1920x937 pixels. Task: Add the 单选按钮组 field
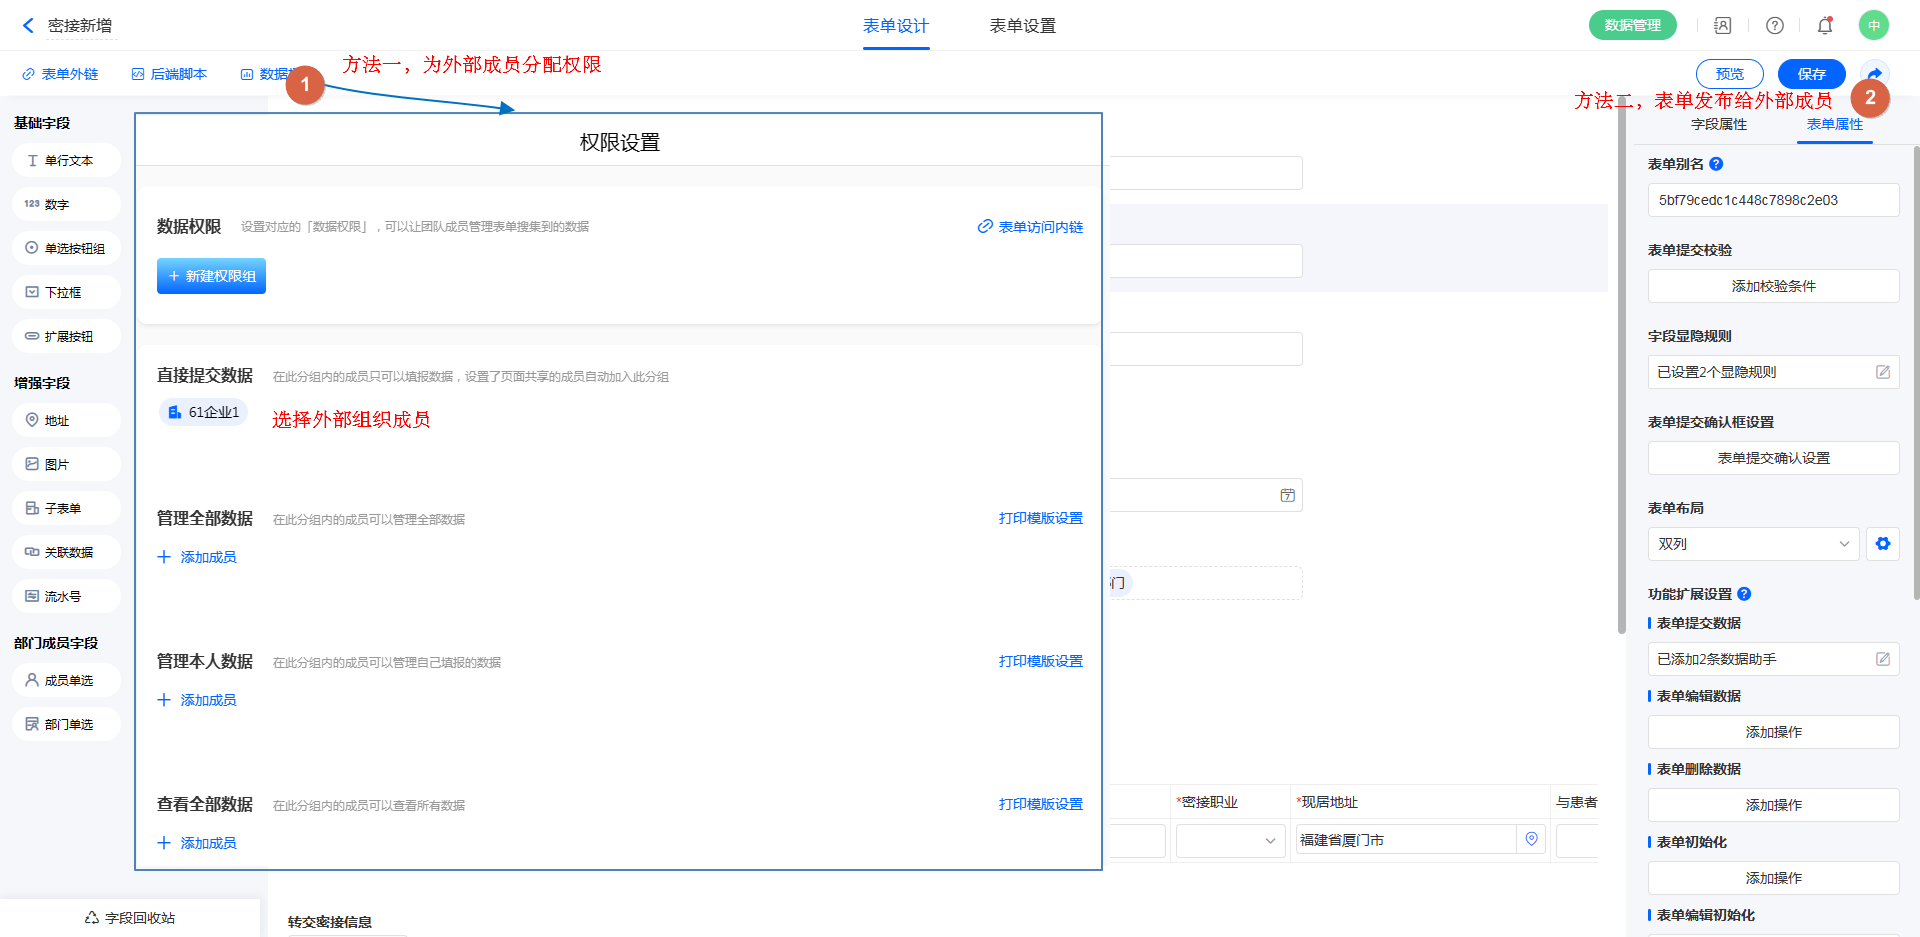tap(66, 248)
